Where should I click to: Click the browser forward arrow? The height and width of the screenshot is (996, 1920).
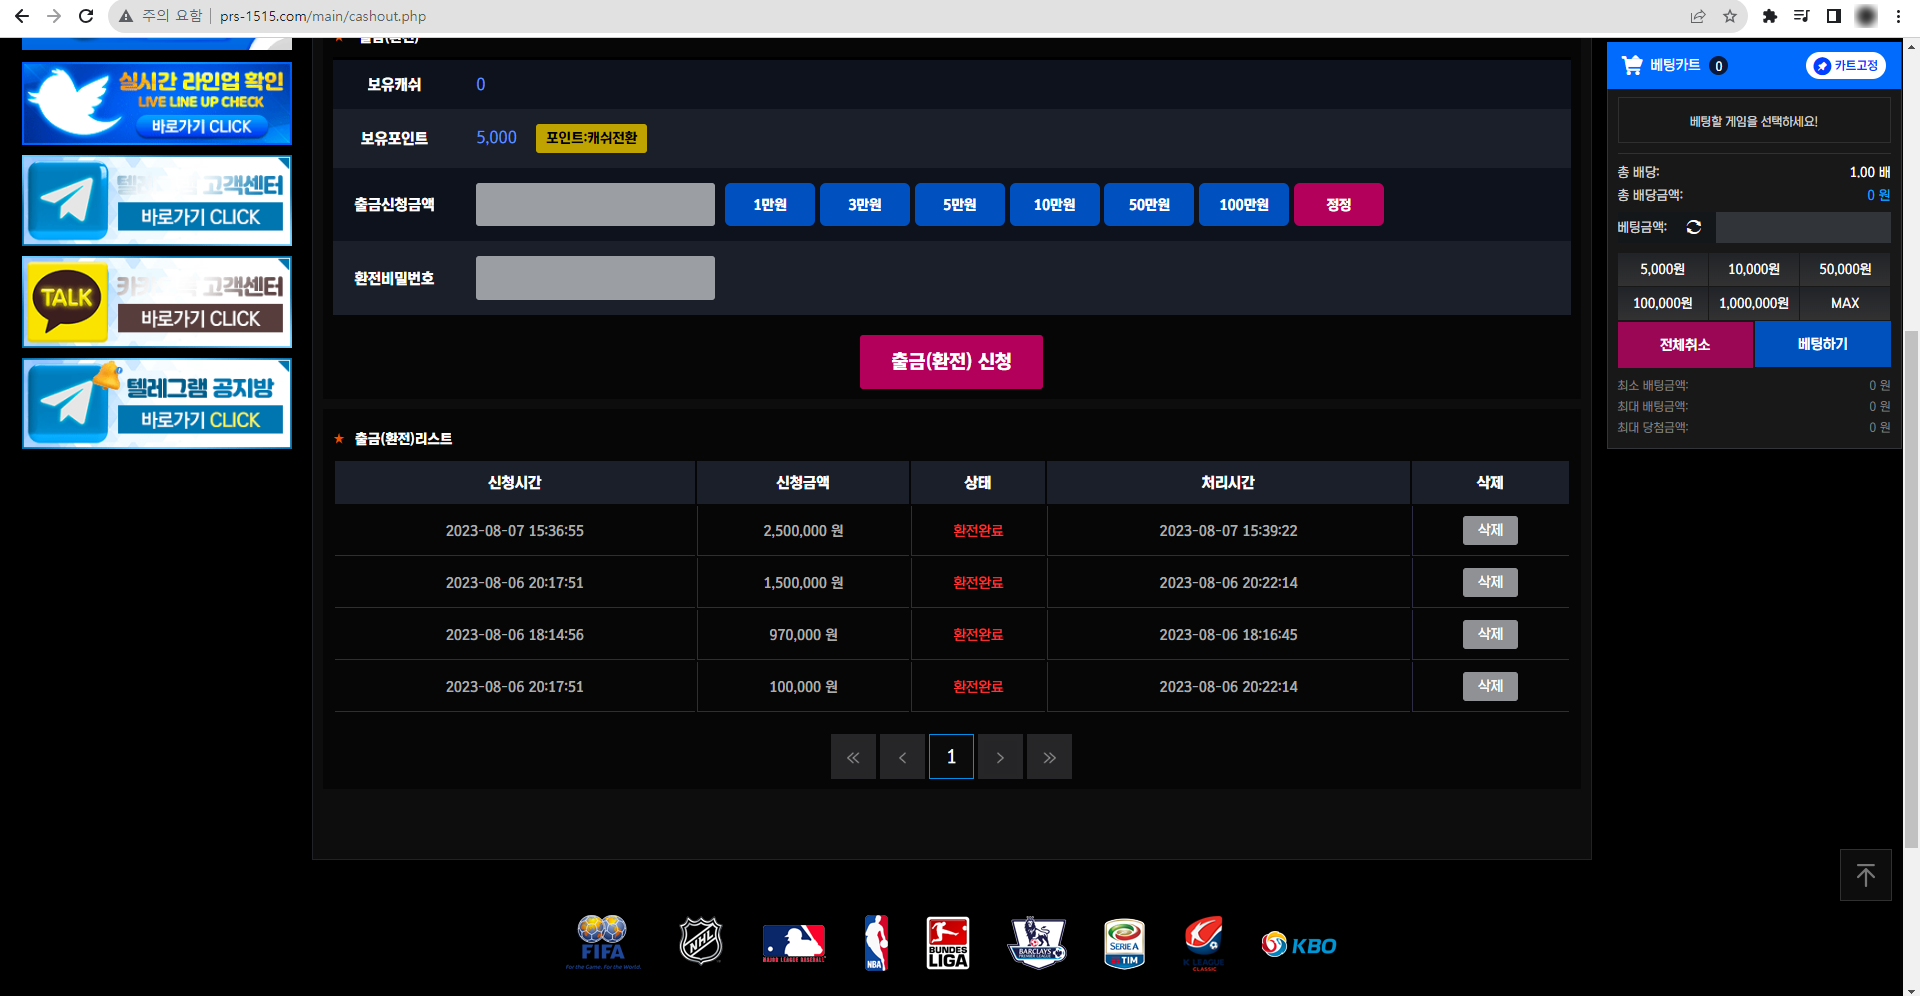tap(54, 16)
